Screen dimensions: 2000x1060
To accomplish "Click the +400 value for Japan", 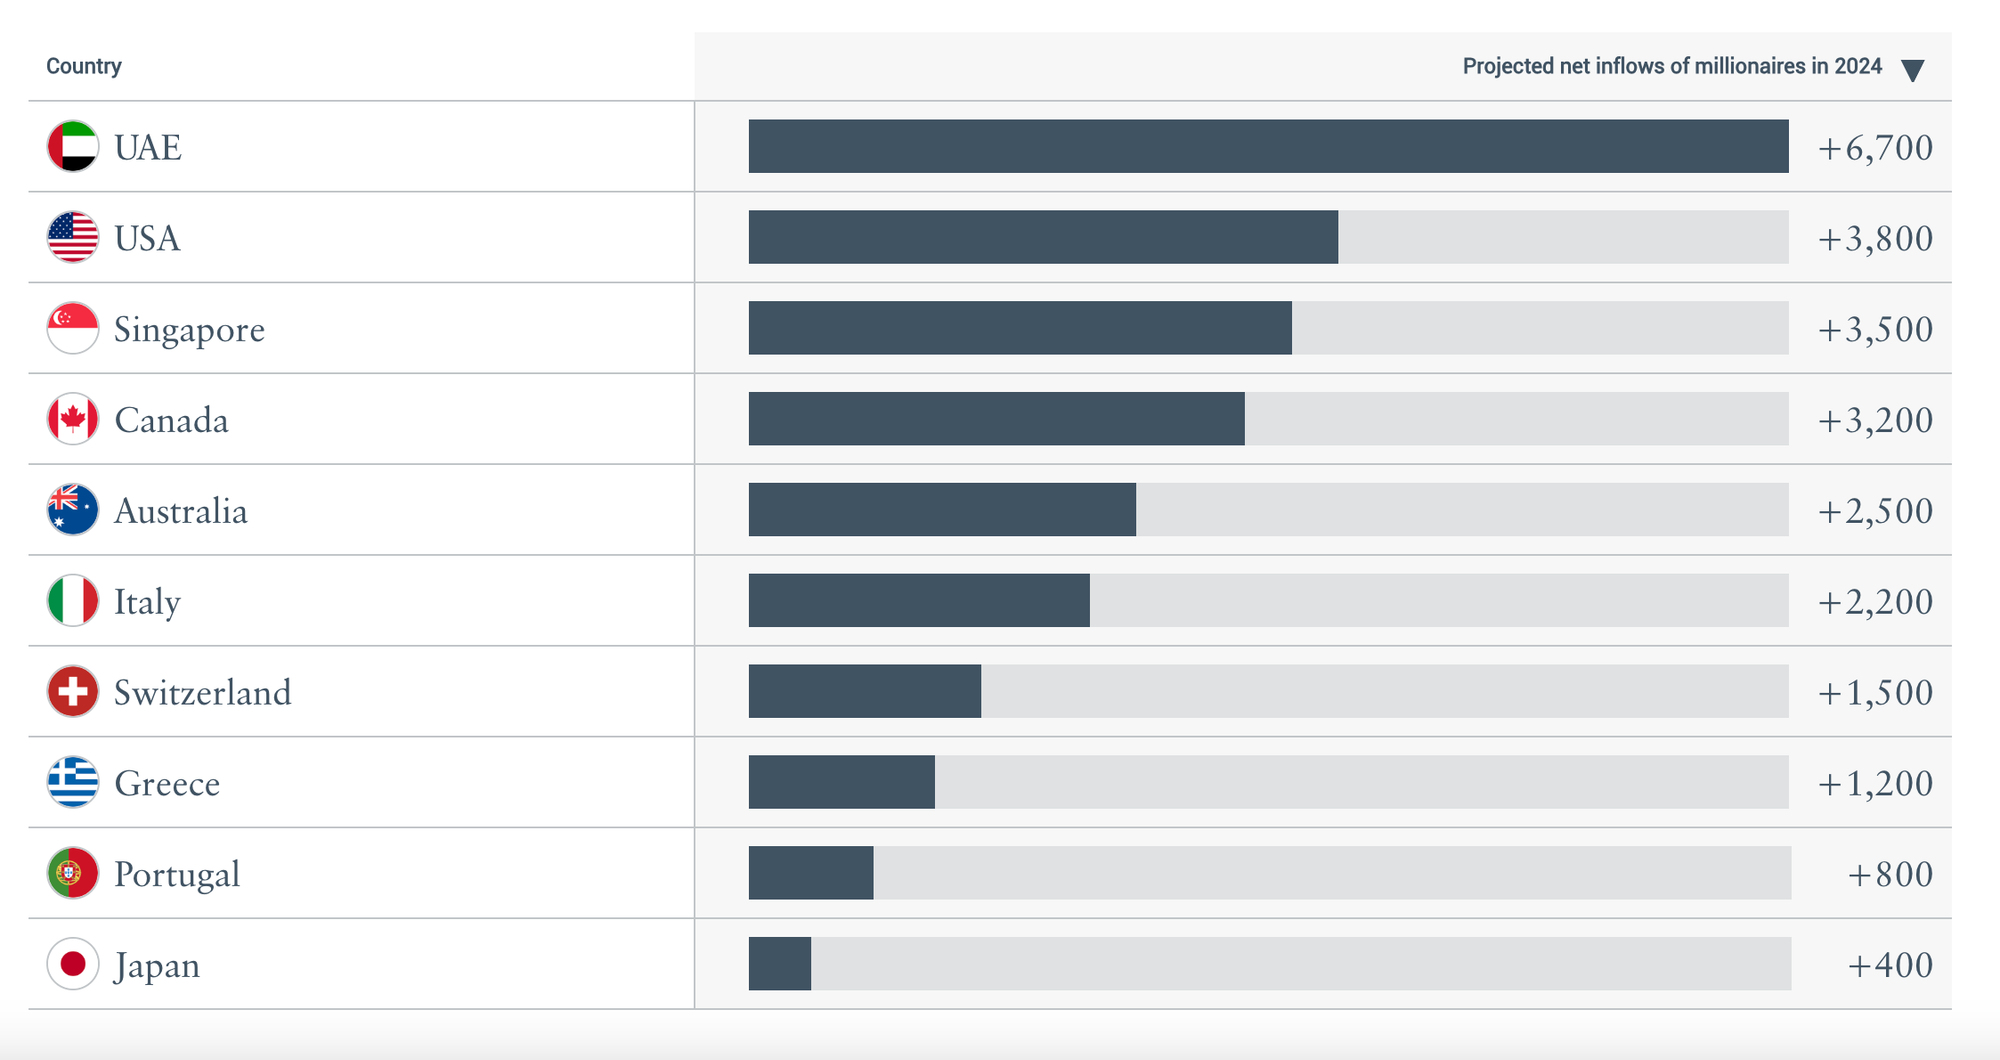I will tap(1890, 965).
